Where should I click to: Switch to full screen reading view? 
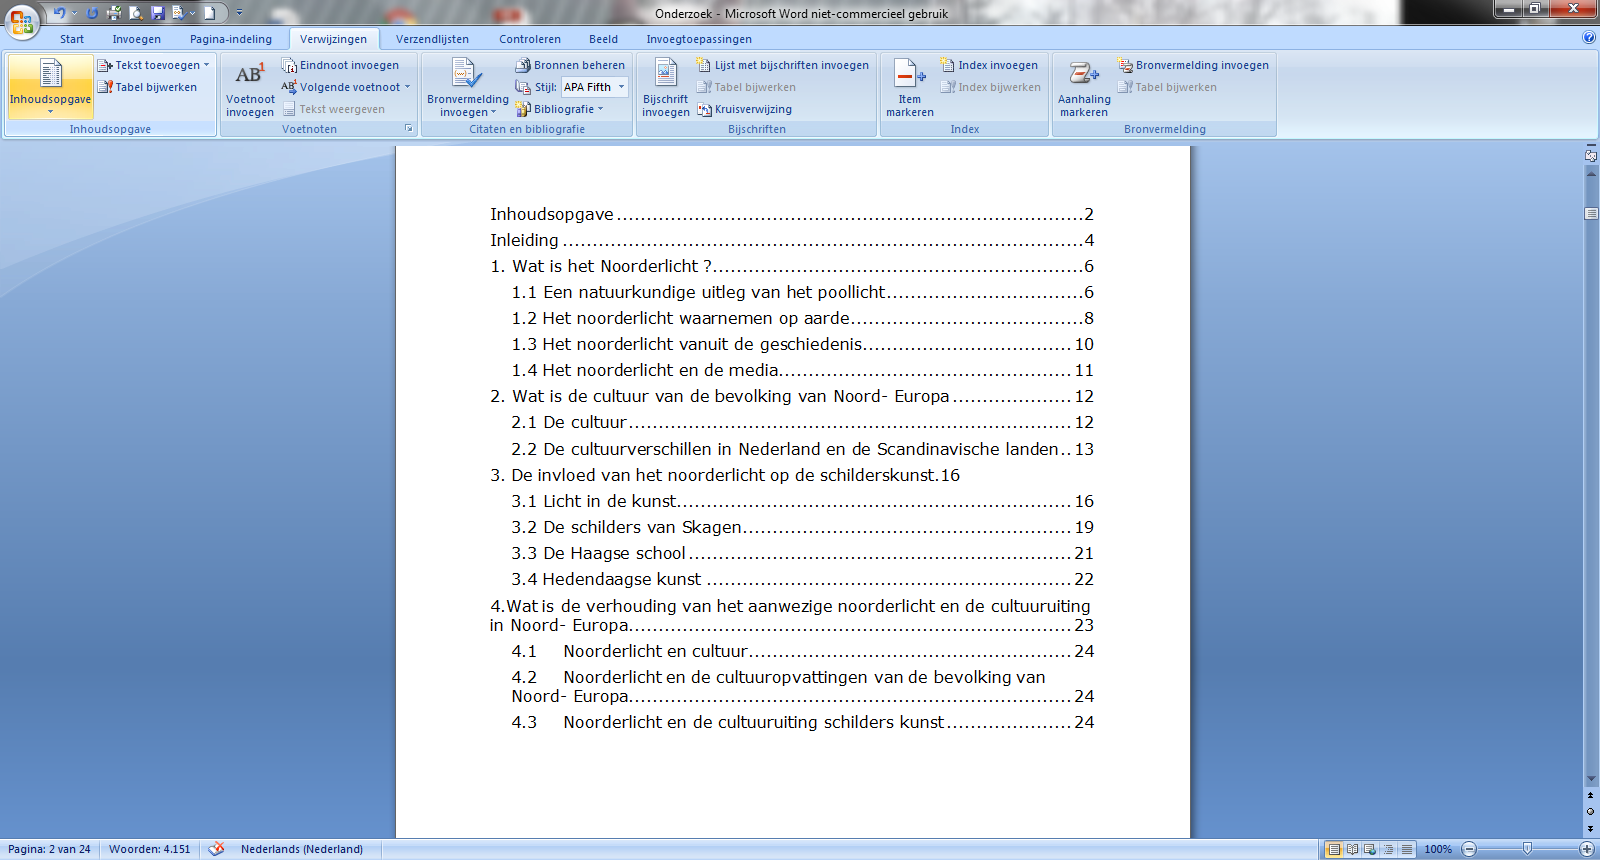tap(1352, 849)
